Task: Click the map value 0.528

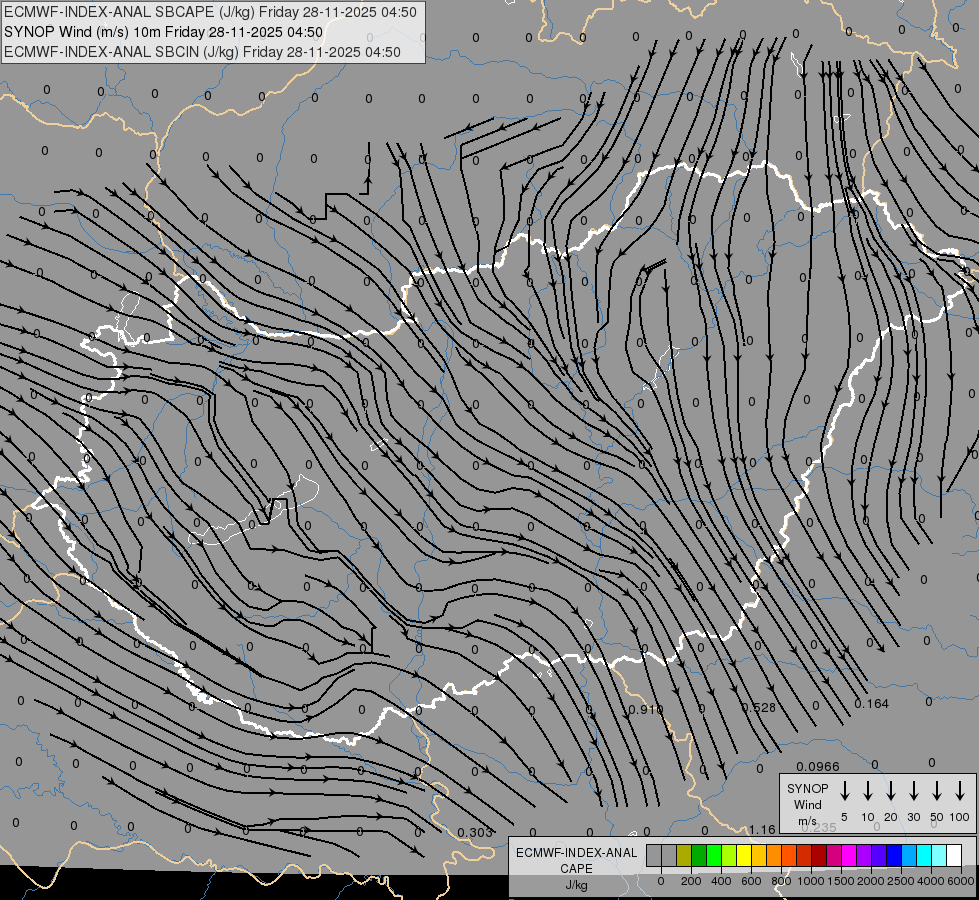Action: click(759, 707)
